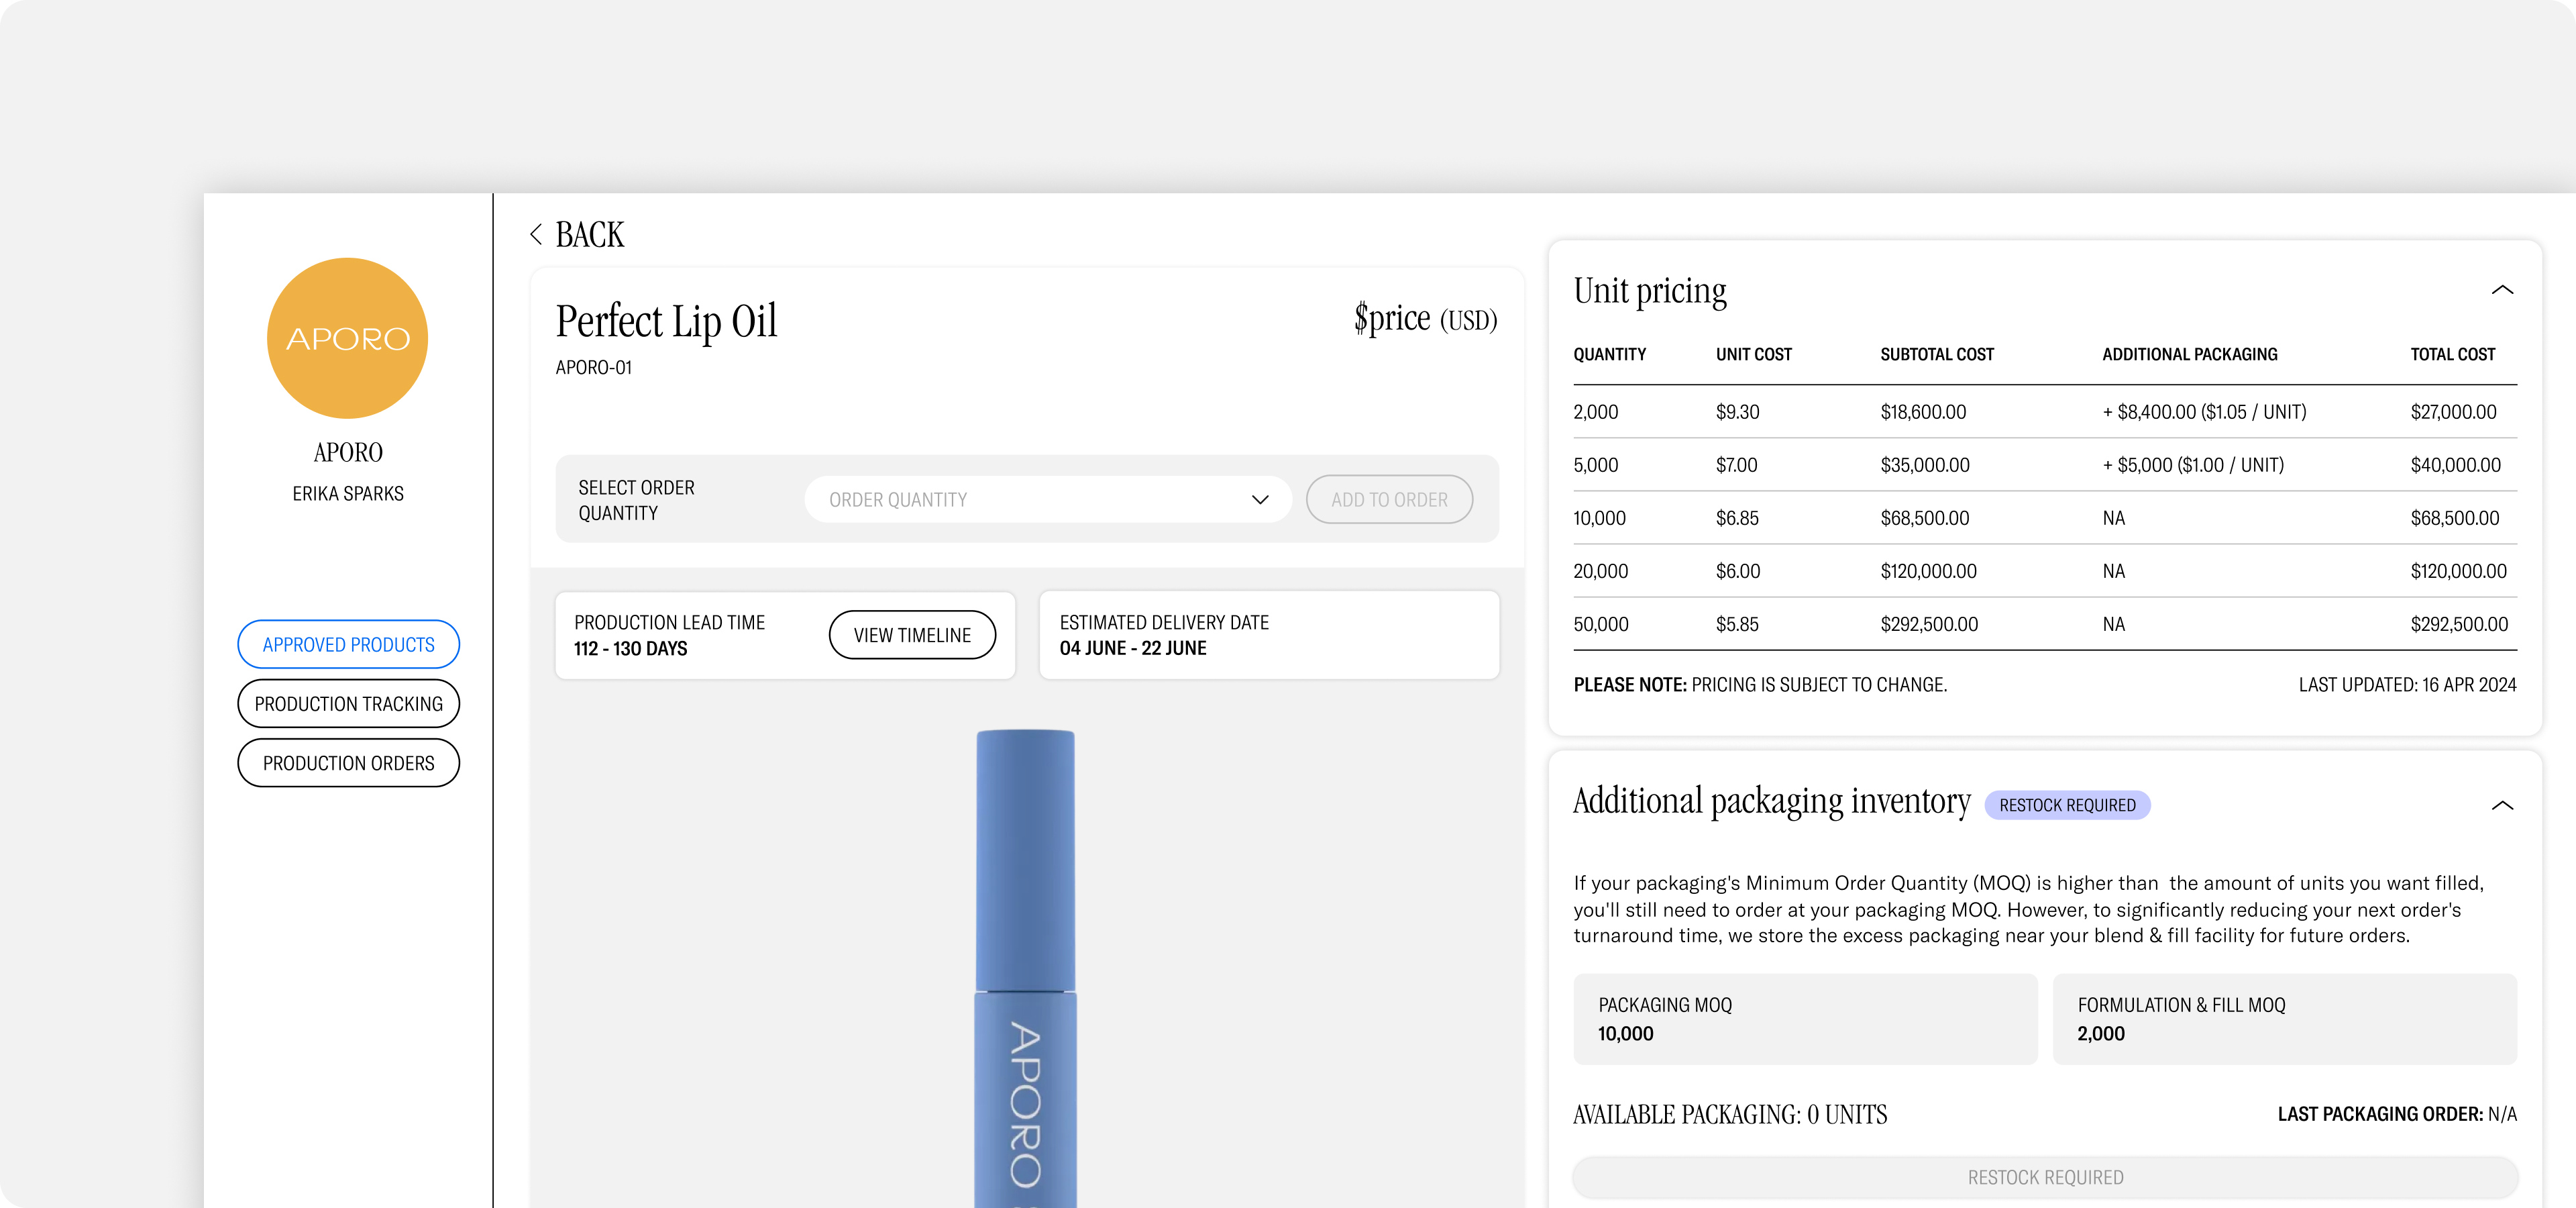Click the BACK text link
Screen dimensions: 2576x1208
tap(589, 234)
